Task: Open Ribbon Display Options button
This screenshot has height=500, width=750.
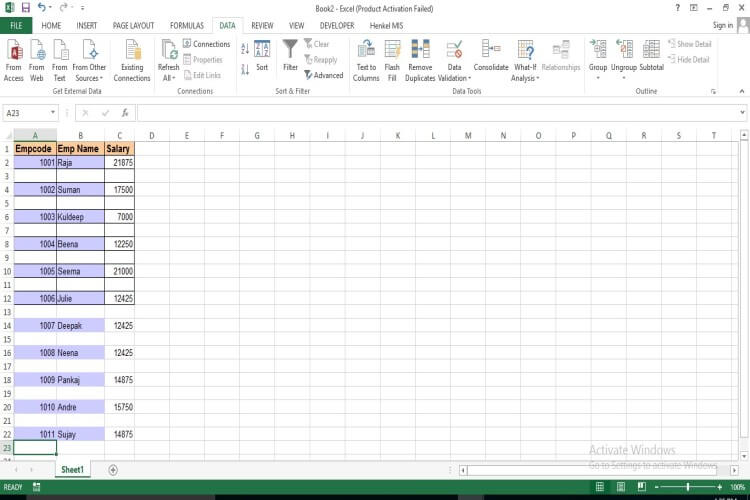Action: point(694,8)
